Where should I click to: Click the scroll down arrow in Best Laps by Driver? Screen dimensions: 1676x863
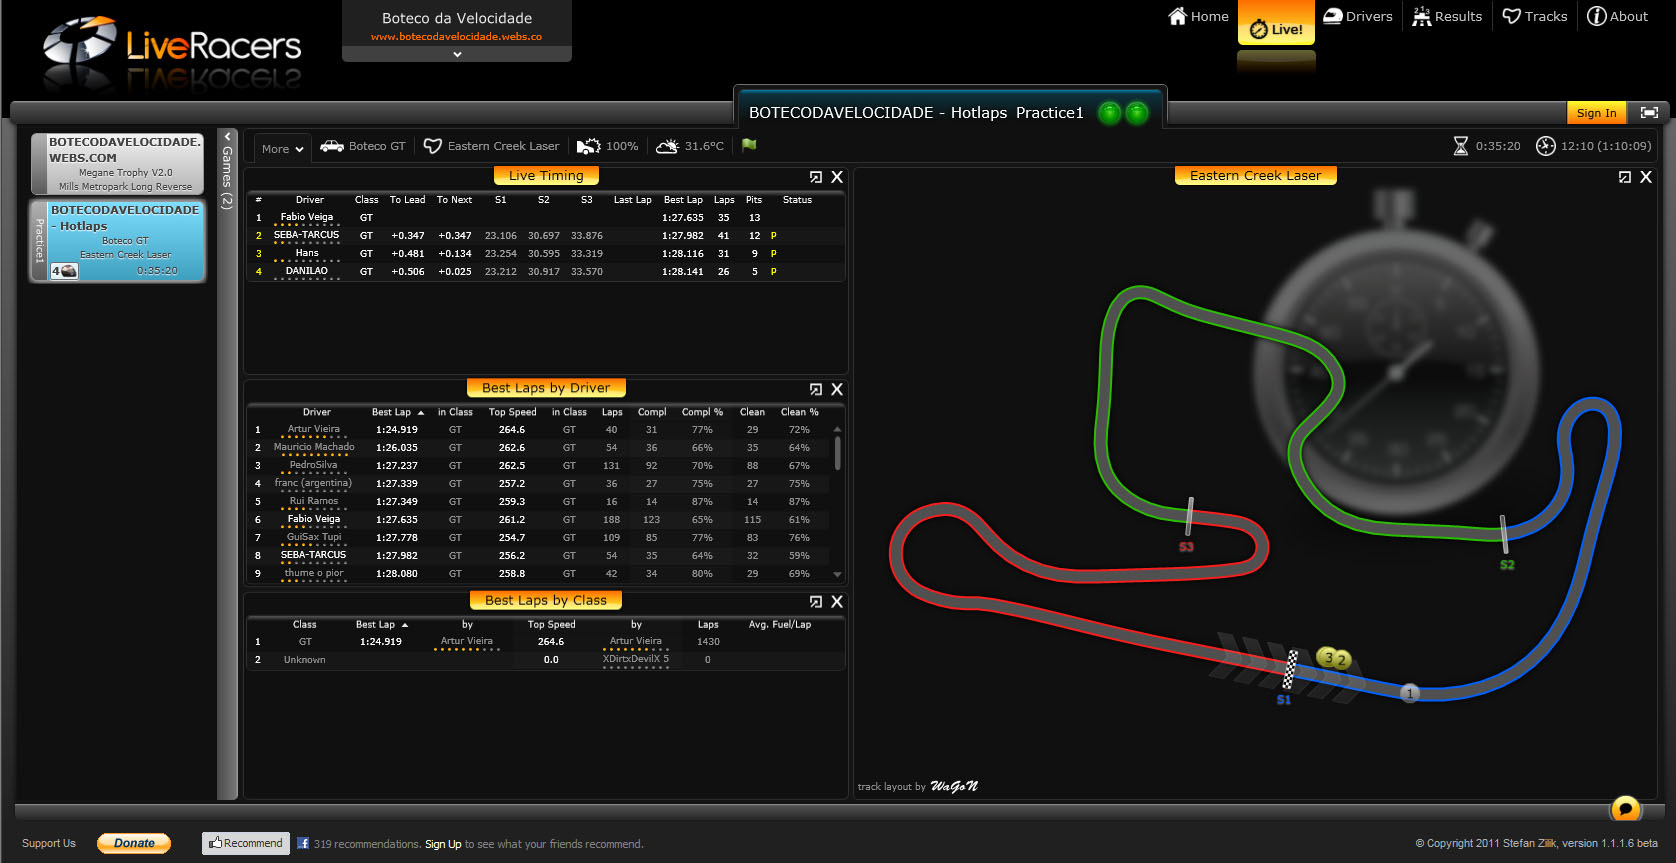pyautogui.click(x=837, y=575)
